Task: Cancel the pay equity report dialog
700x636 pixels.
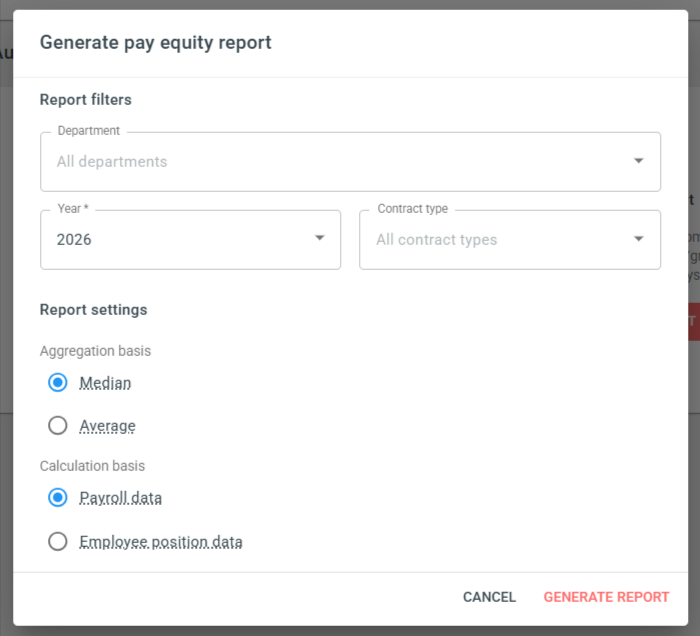Action: click(x=489, y=597)
